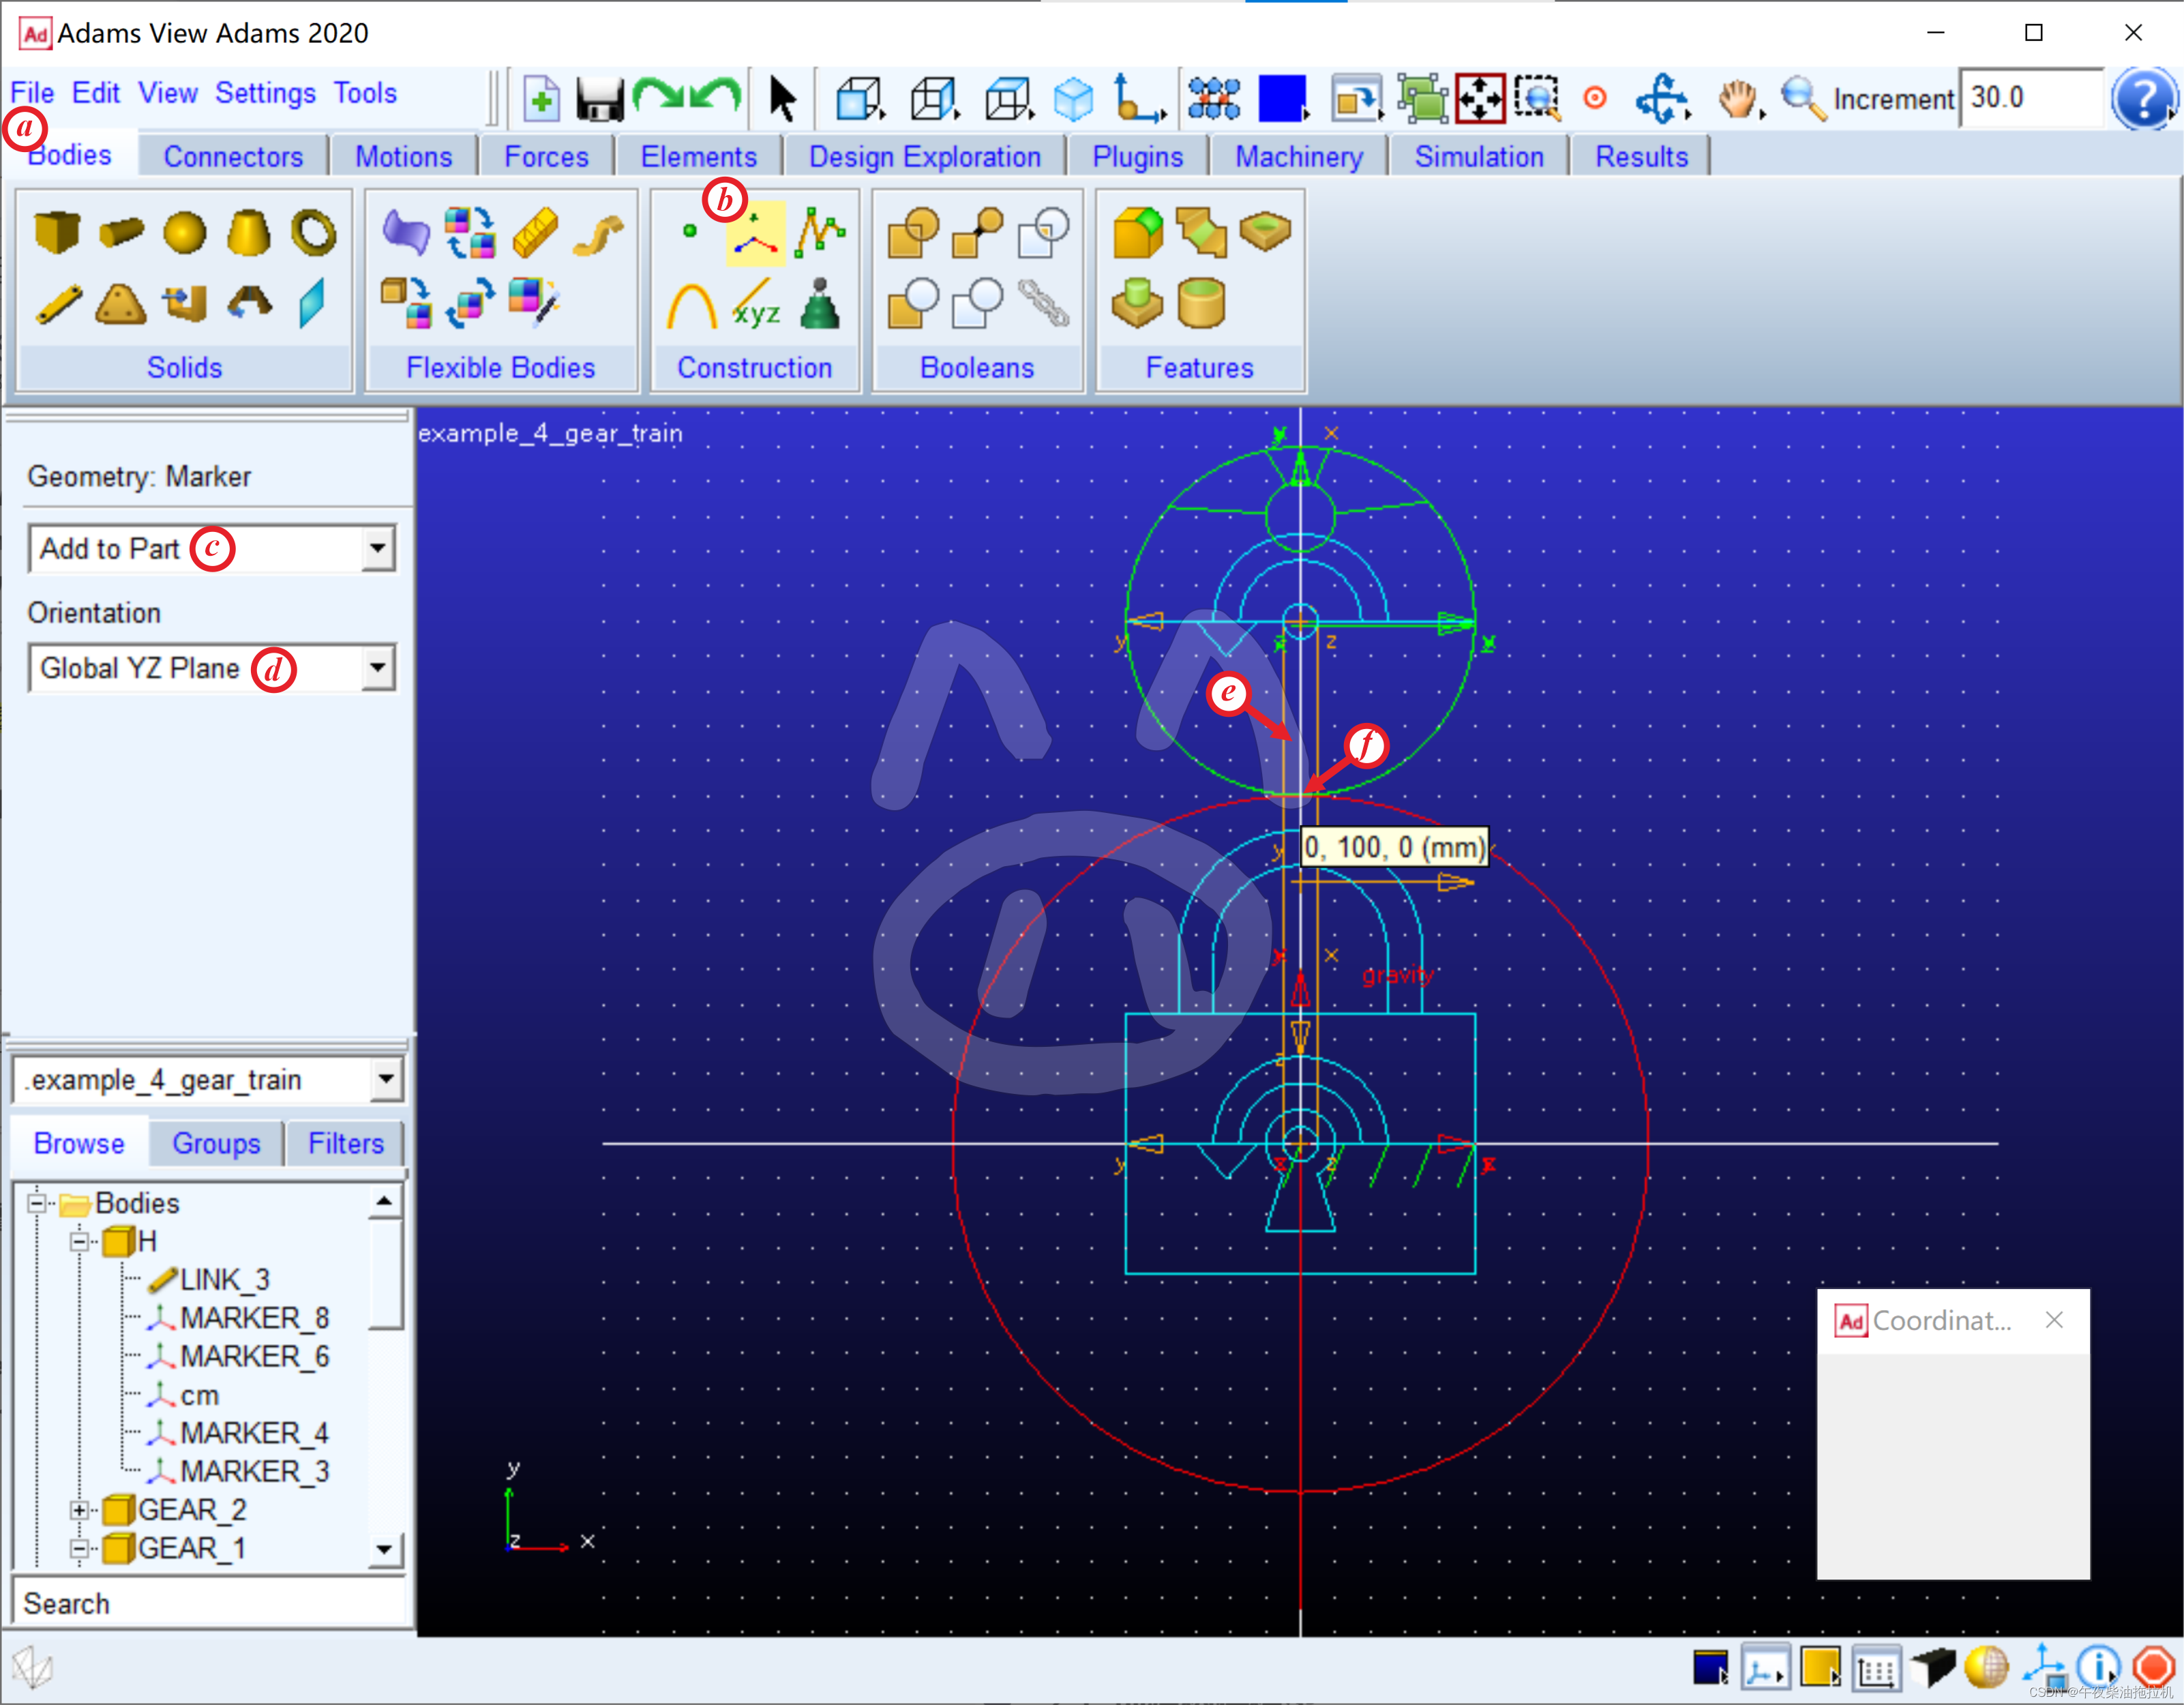
Task: Activate the Select arrow tool
Action: [x=782, y=99]
